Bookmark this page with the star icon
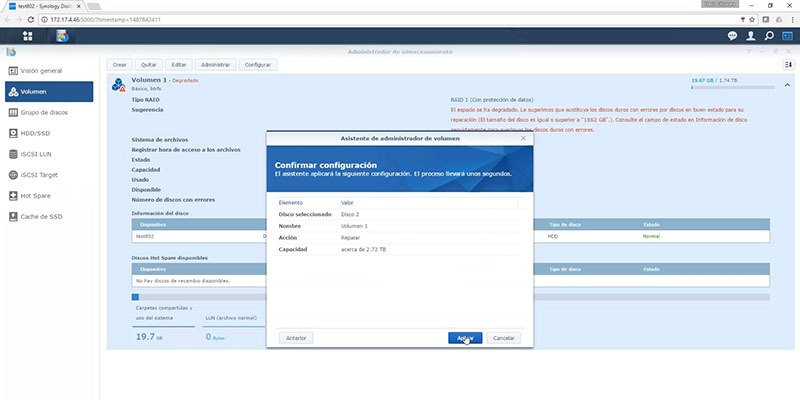The height and width of the screenshot is (400, 800). point(752,19)
